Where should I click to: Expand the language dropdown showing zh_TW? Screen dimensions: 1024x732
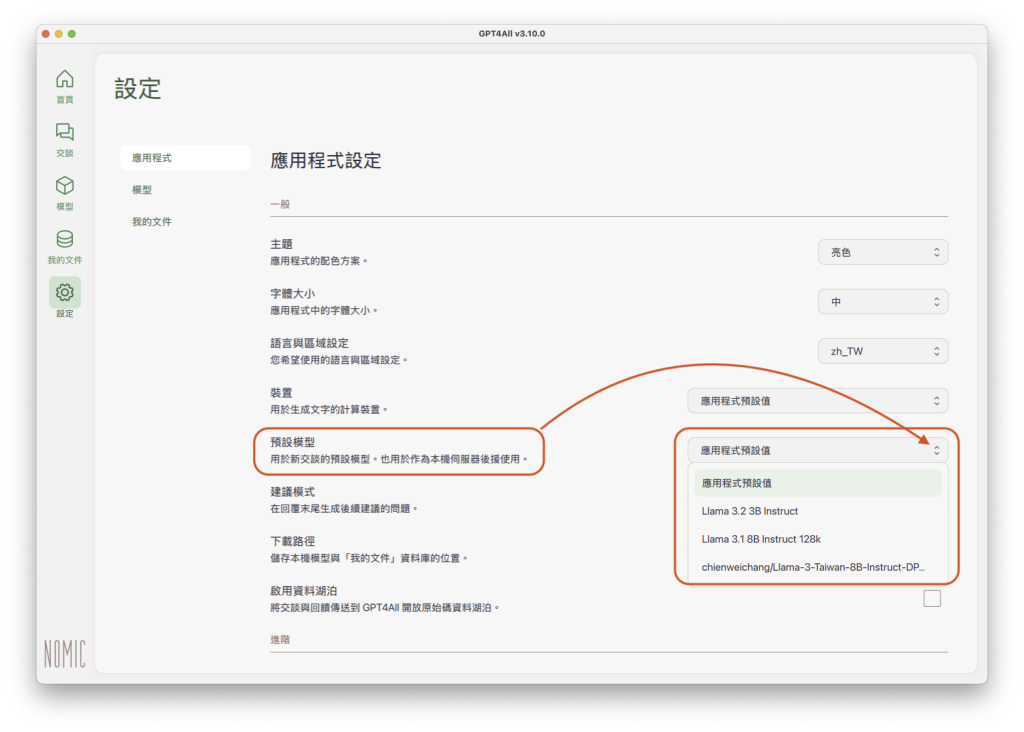882,351
